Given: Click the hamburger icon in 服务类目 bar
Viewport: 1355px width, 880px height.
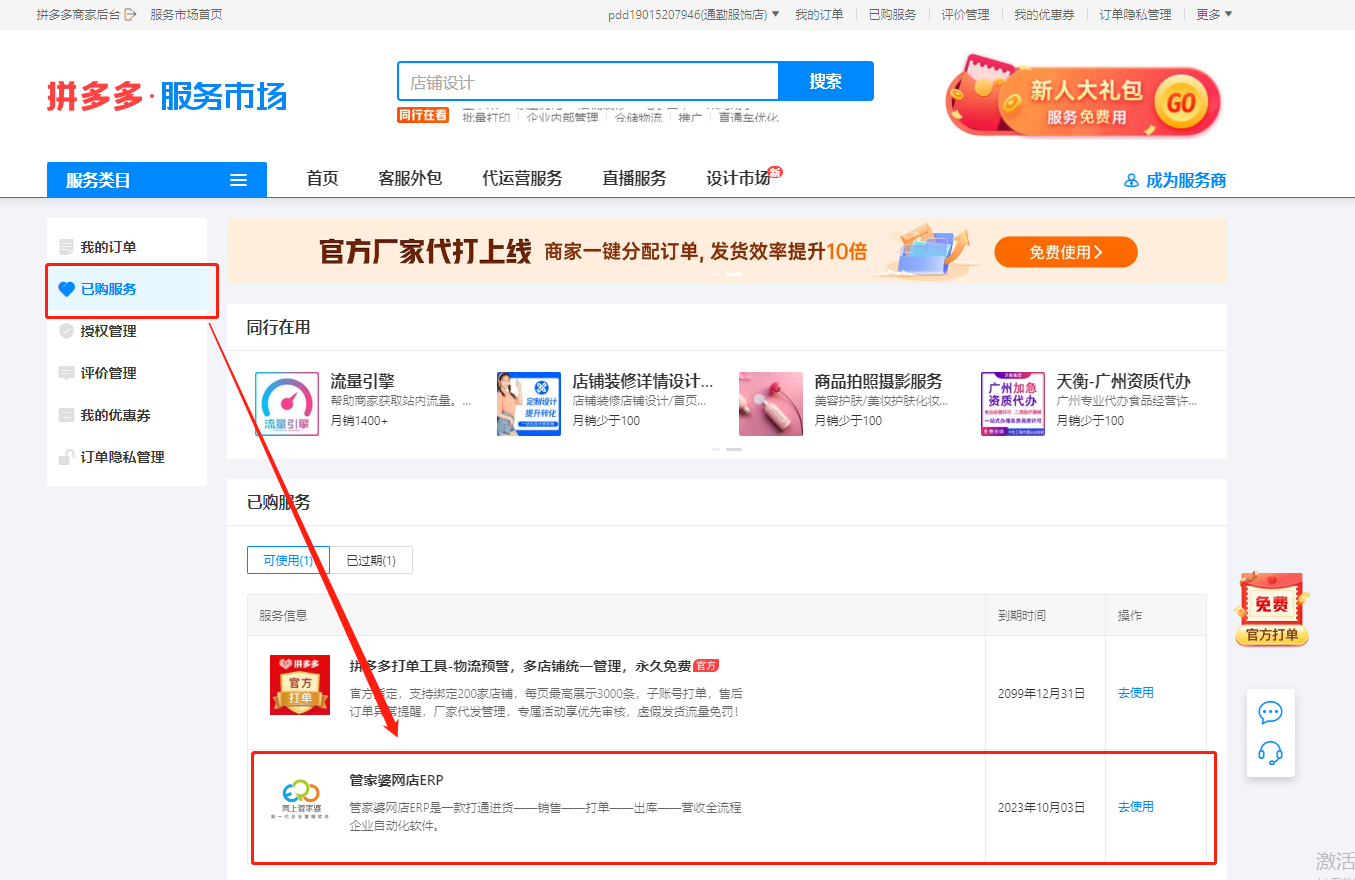Looking at the screenshot, I should 238,180.
